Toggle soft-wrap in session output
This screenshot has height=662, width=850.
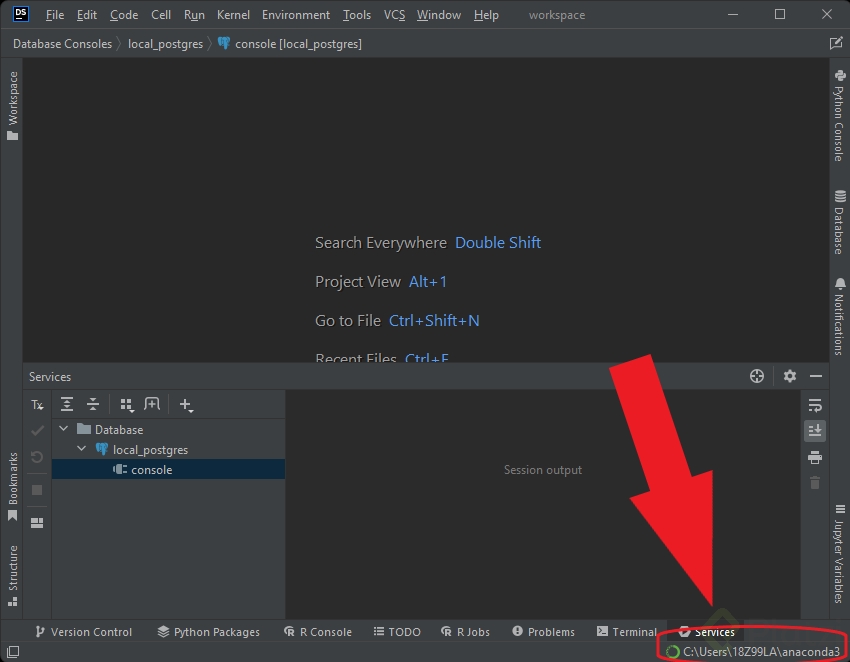click(815, 405)
